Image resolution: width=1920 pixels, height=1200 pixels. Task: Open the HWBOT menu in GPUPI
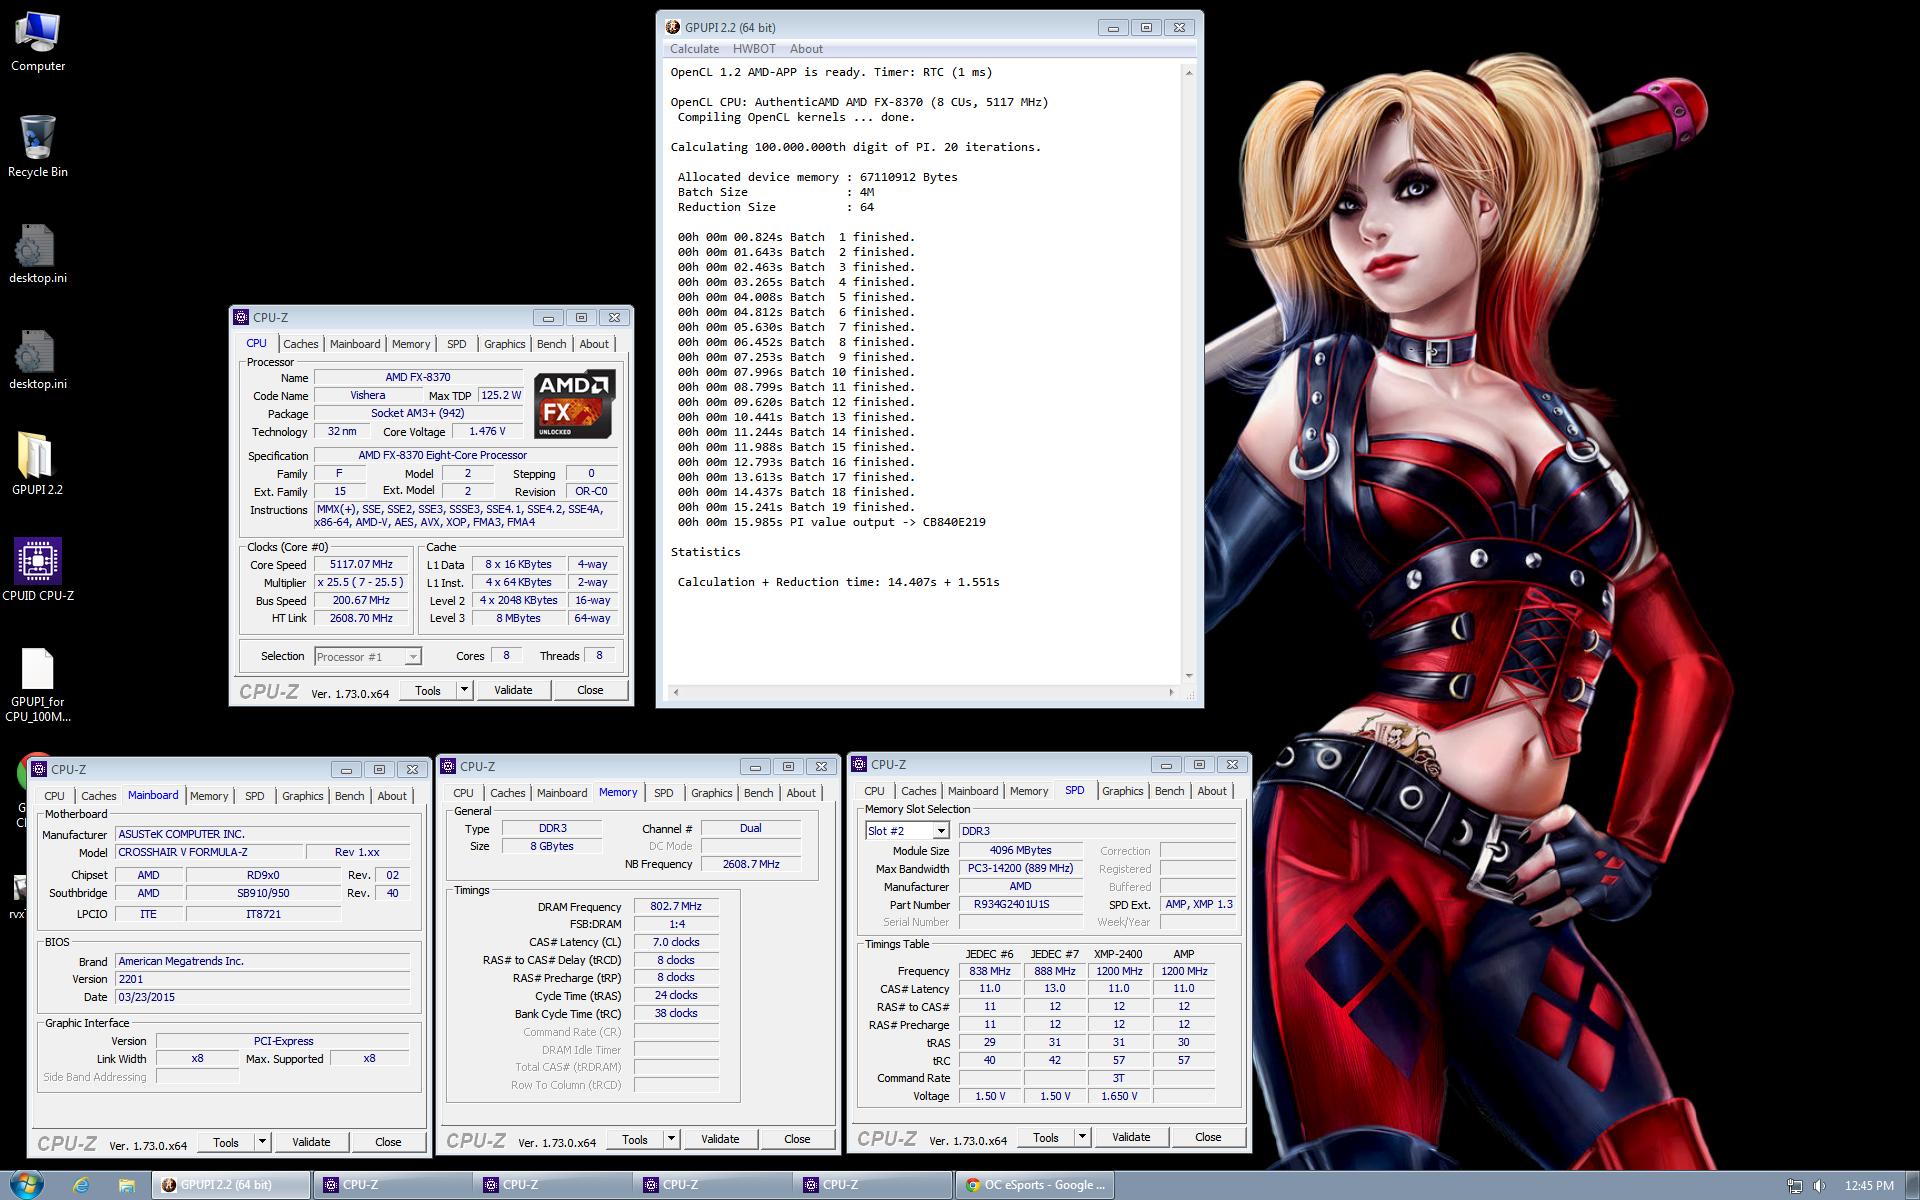tap(754, 49)
